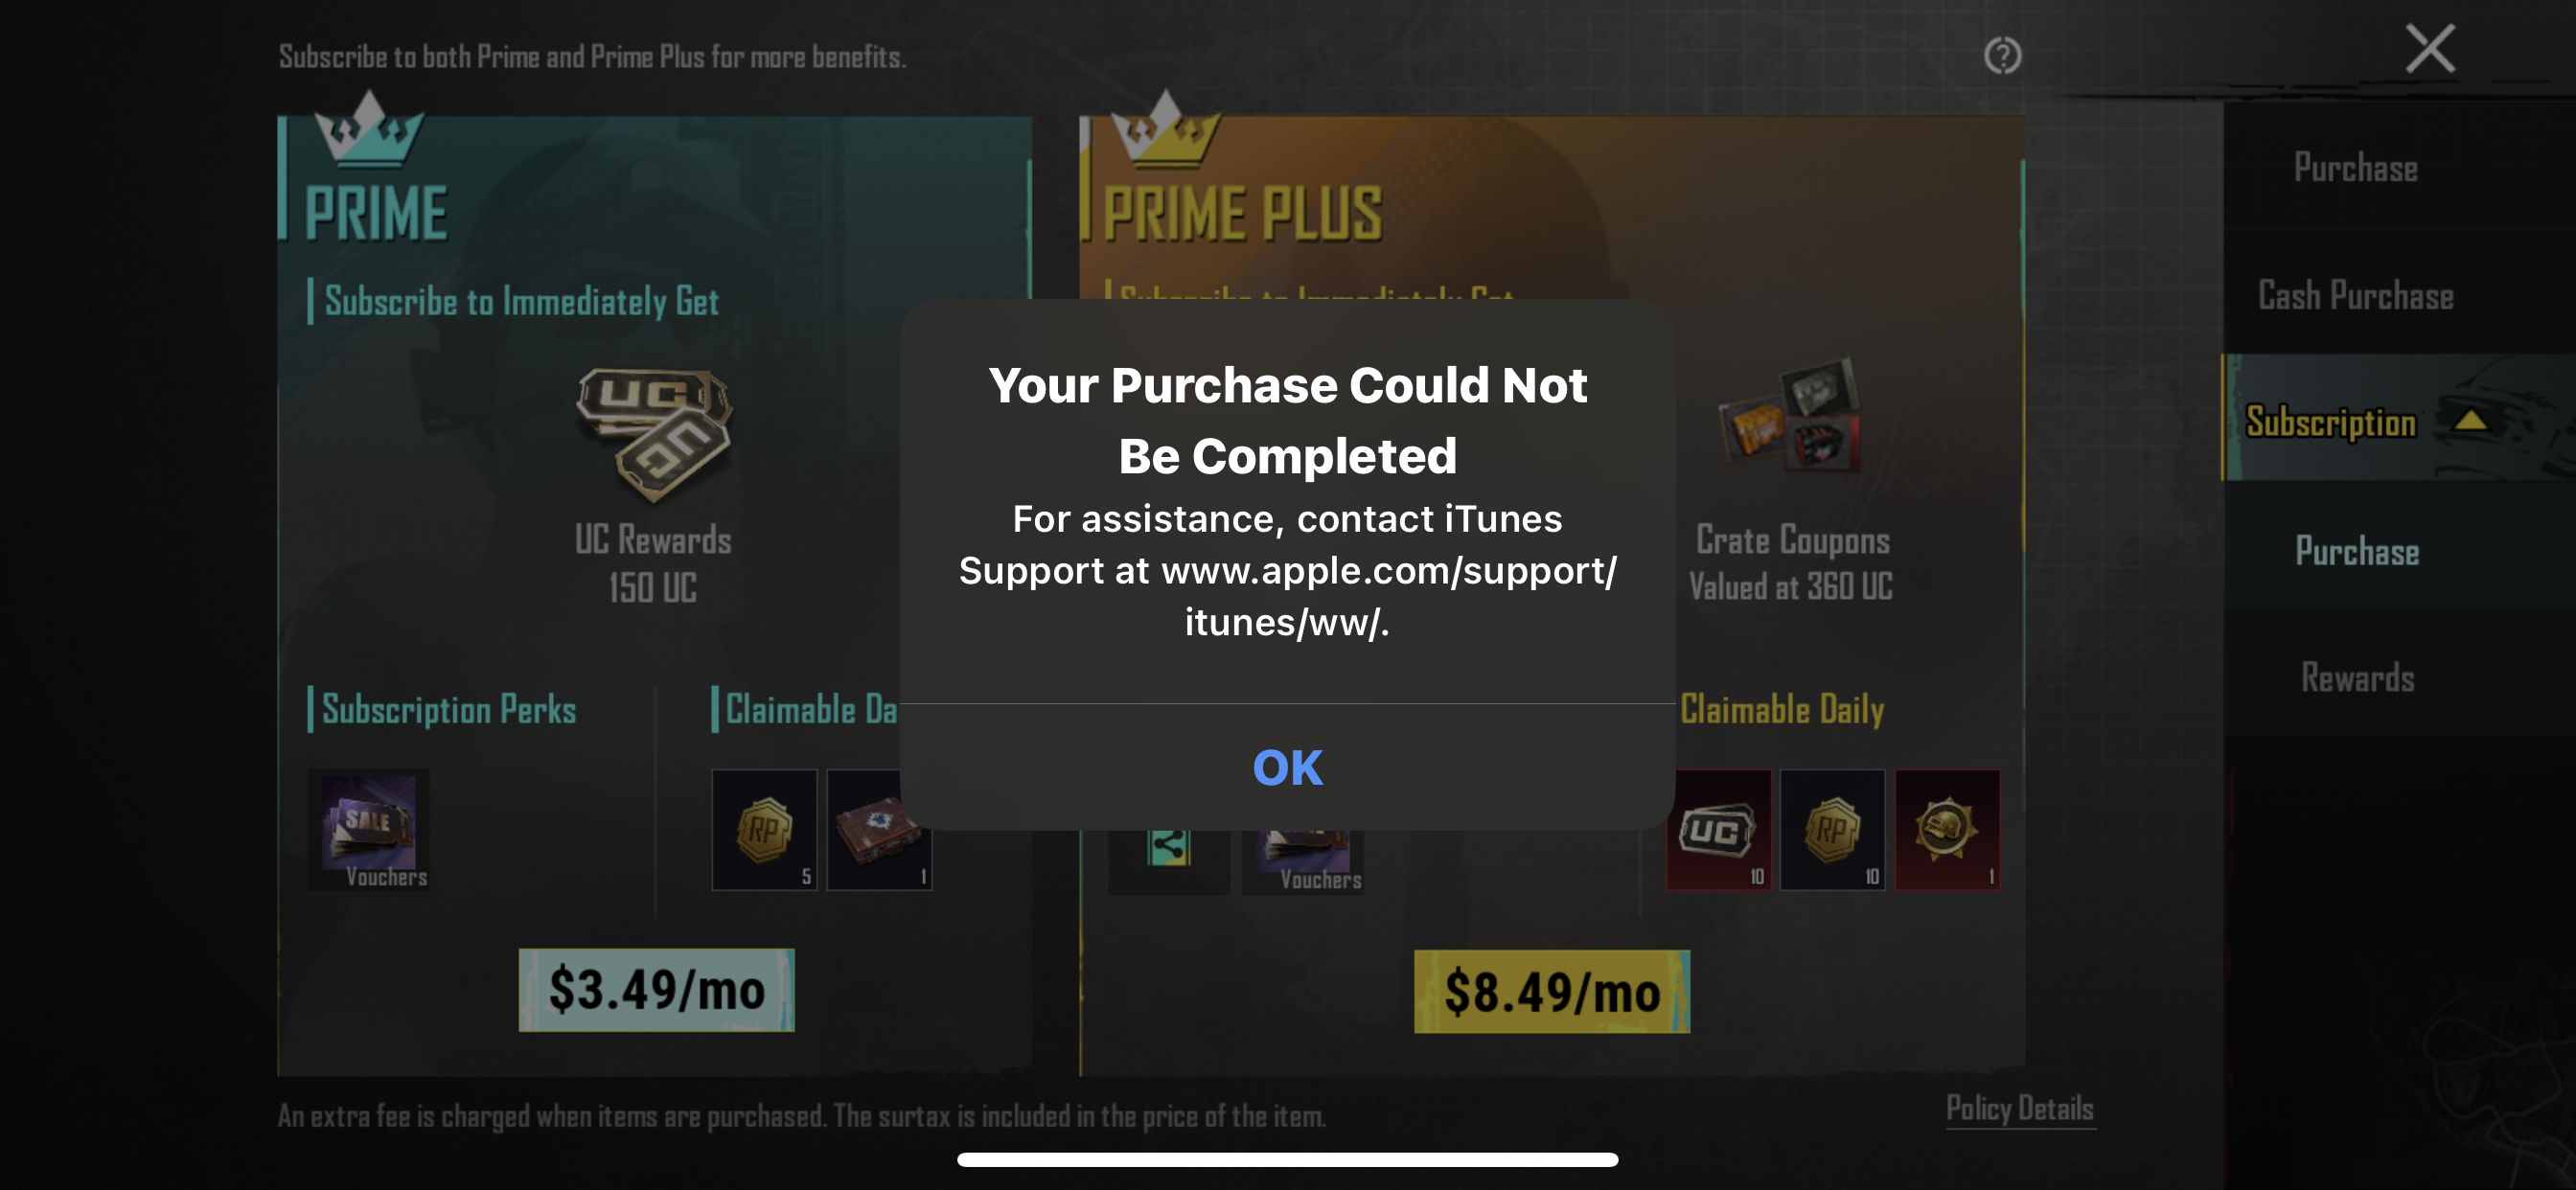Tap the Prime Plus daily 10 RP icon
Image resolution: width=2576 pixels, height=1190 pixels.
point(1832,829)
